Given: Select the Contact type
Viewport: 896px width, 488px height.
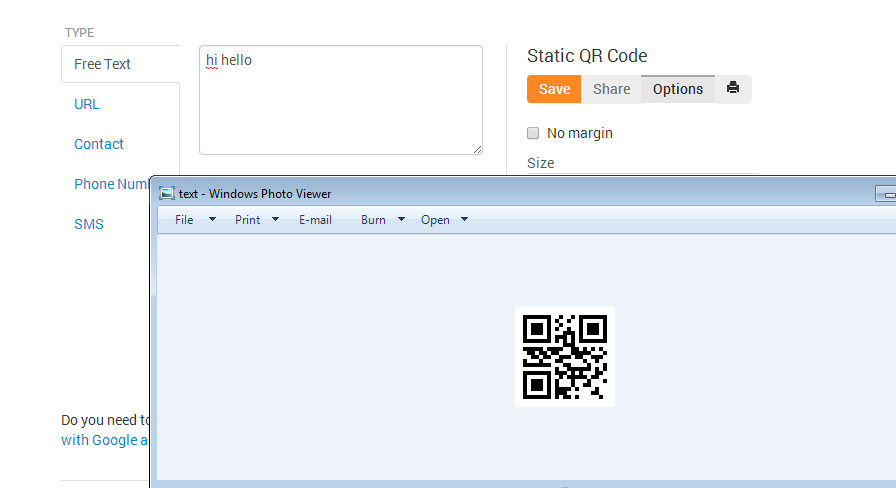Looking at the screenshot, I should (99, 144).
